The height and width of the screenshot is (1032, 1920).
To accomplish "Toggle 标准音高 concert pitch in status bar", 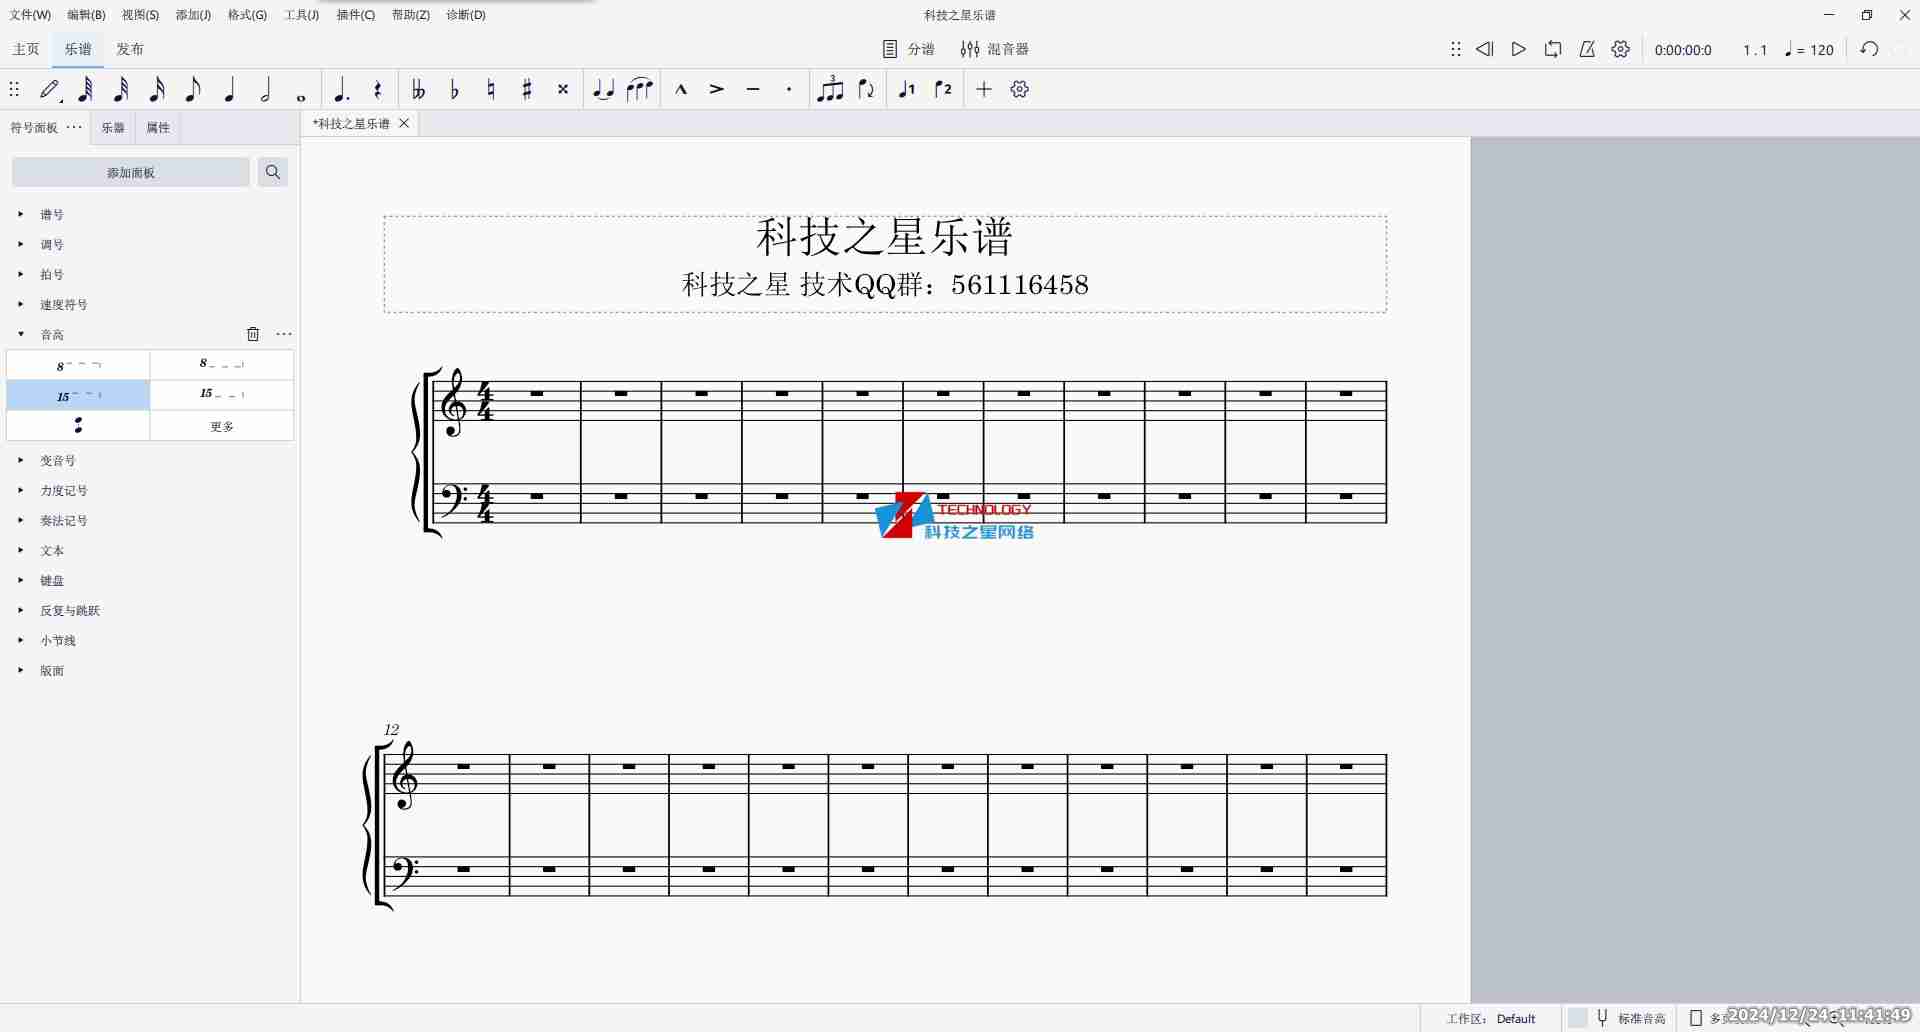I will 1643,1017.
